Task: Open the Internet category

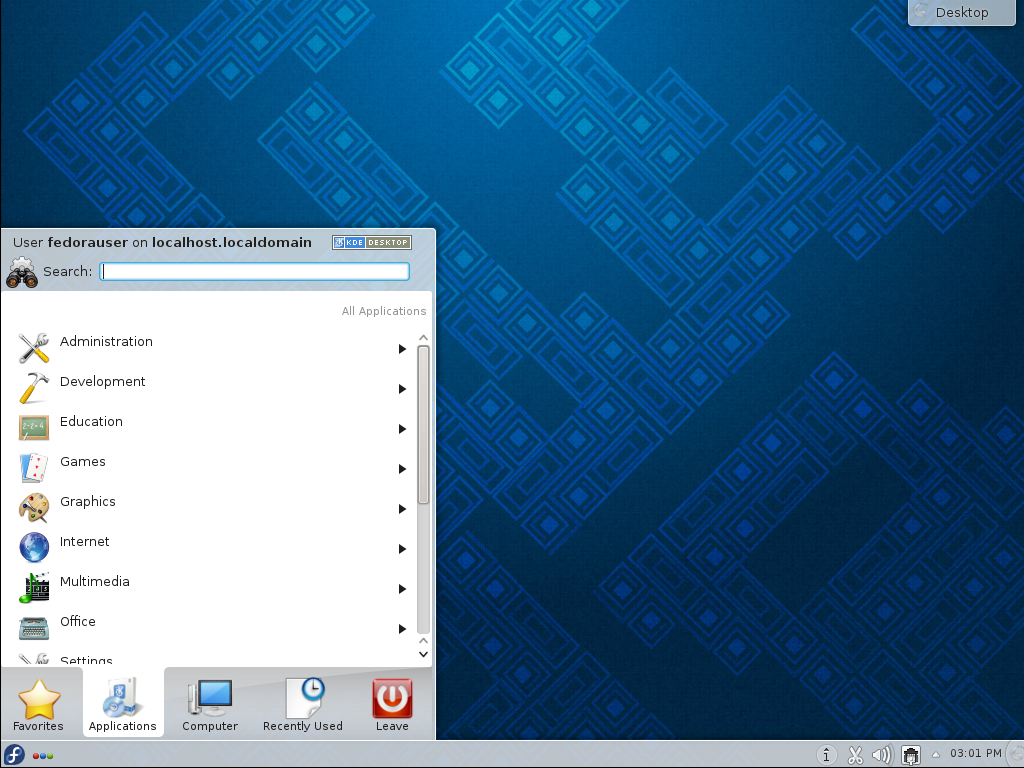Action: (x=214, y=548)
